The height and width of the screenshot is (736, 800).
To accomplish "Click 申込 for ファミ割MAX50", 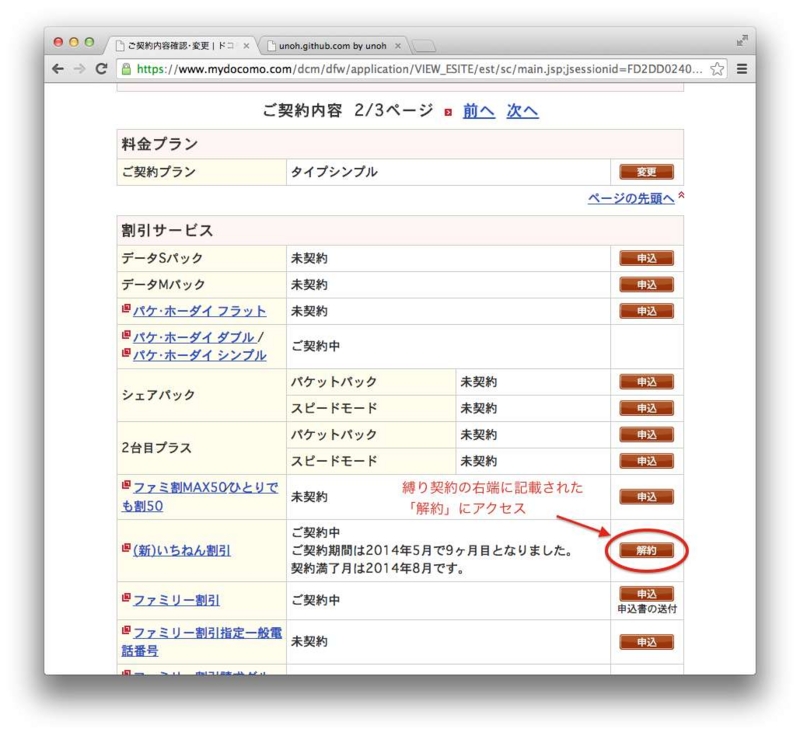I will 646,497.
